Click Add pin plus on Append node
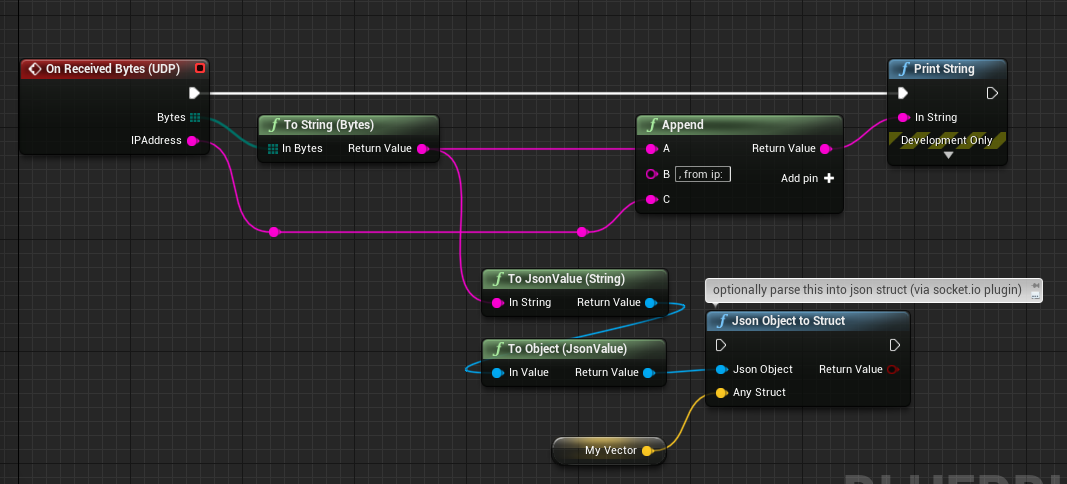1067x484 pixels. [x=829, y=178]
